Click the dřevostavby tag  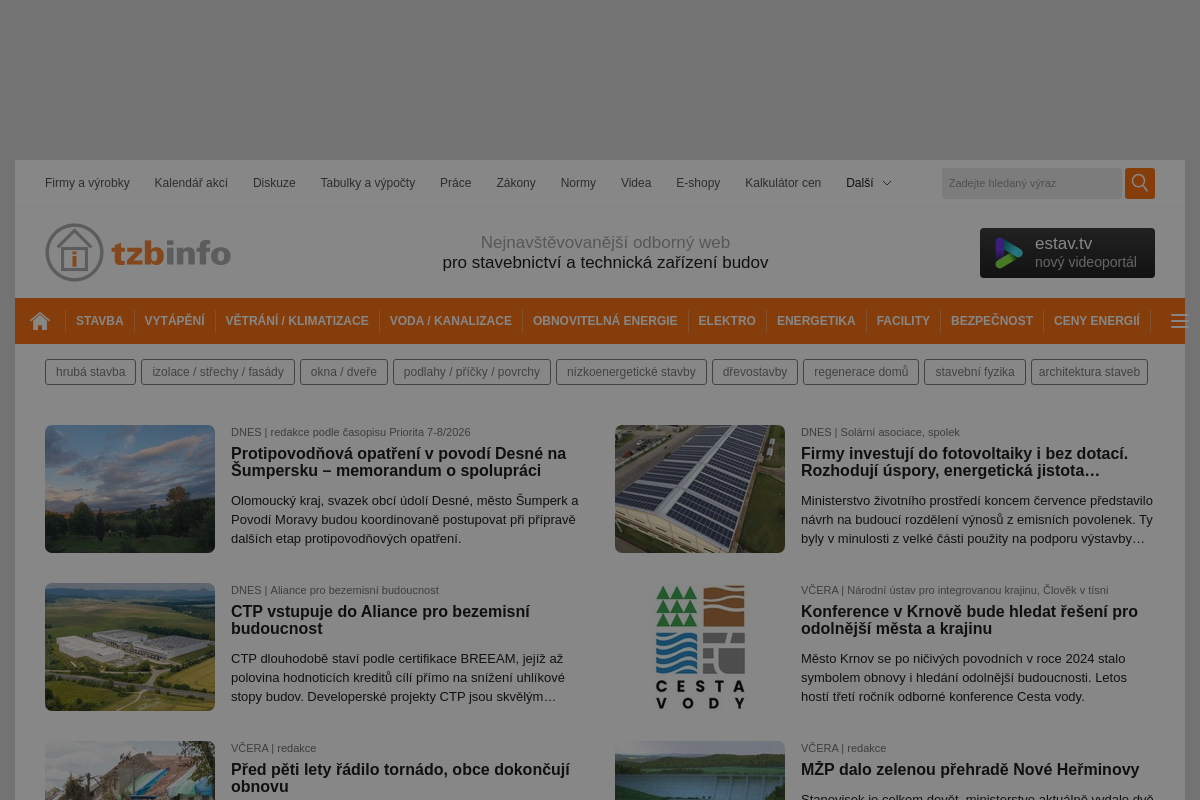755,372
